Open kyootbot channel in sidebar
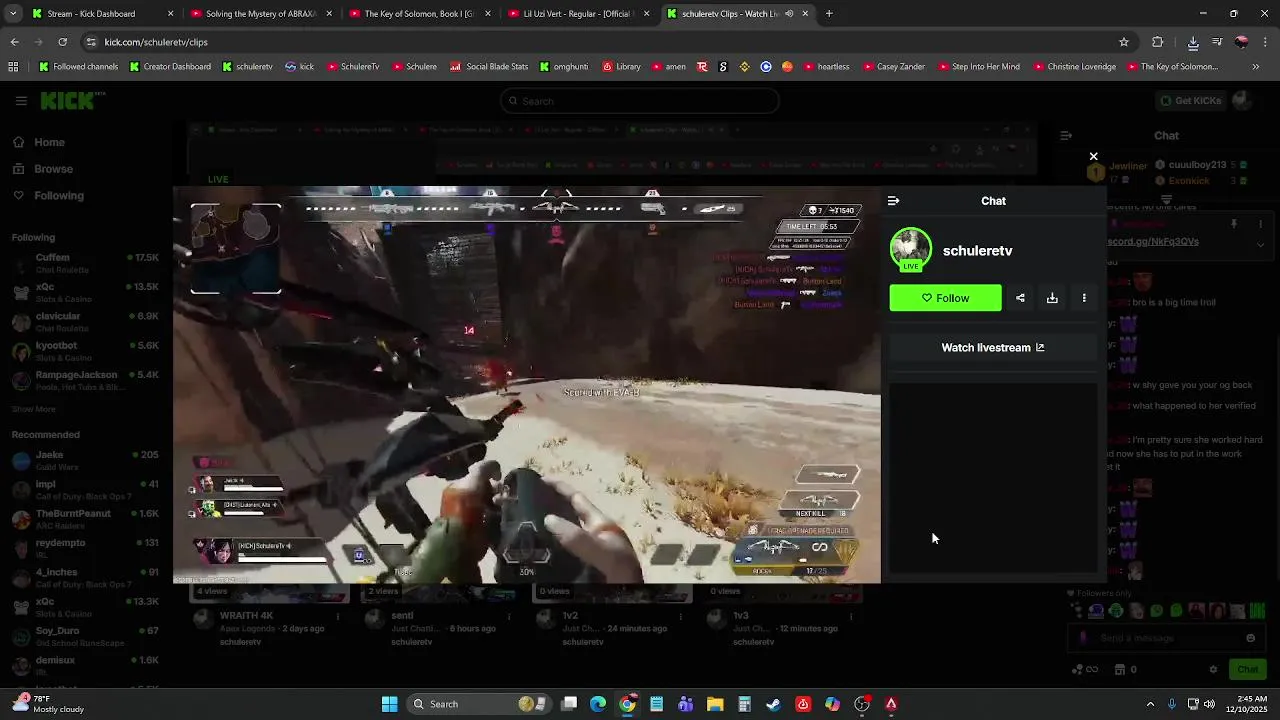 85,351
